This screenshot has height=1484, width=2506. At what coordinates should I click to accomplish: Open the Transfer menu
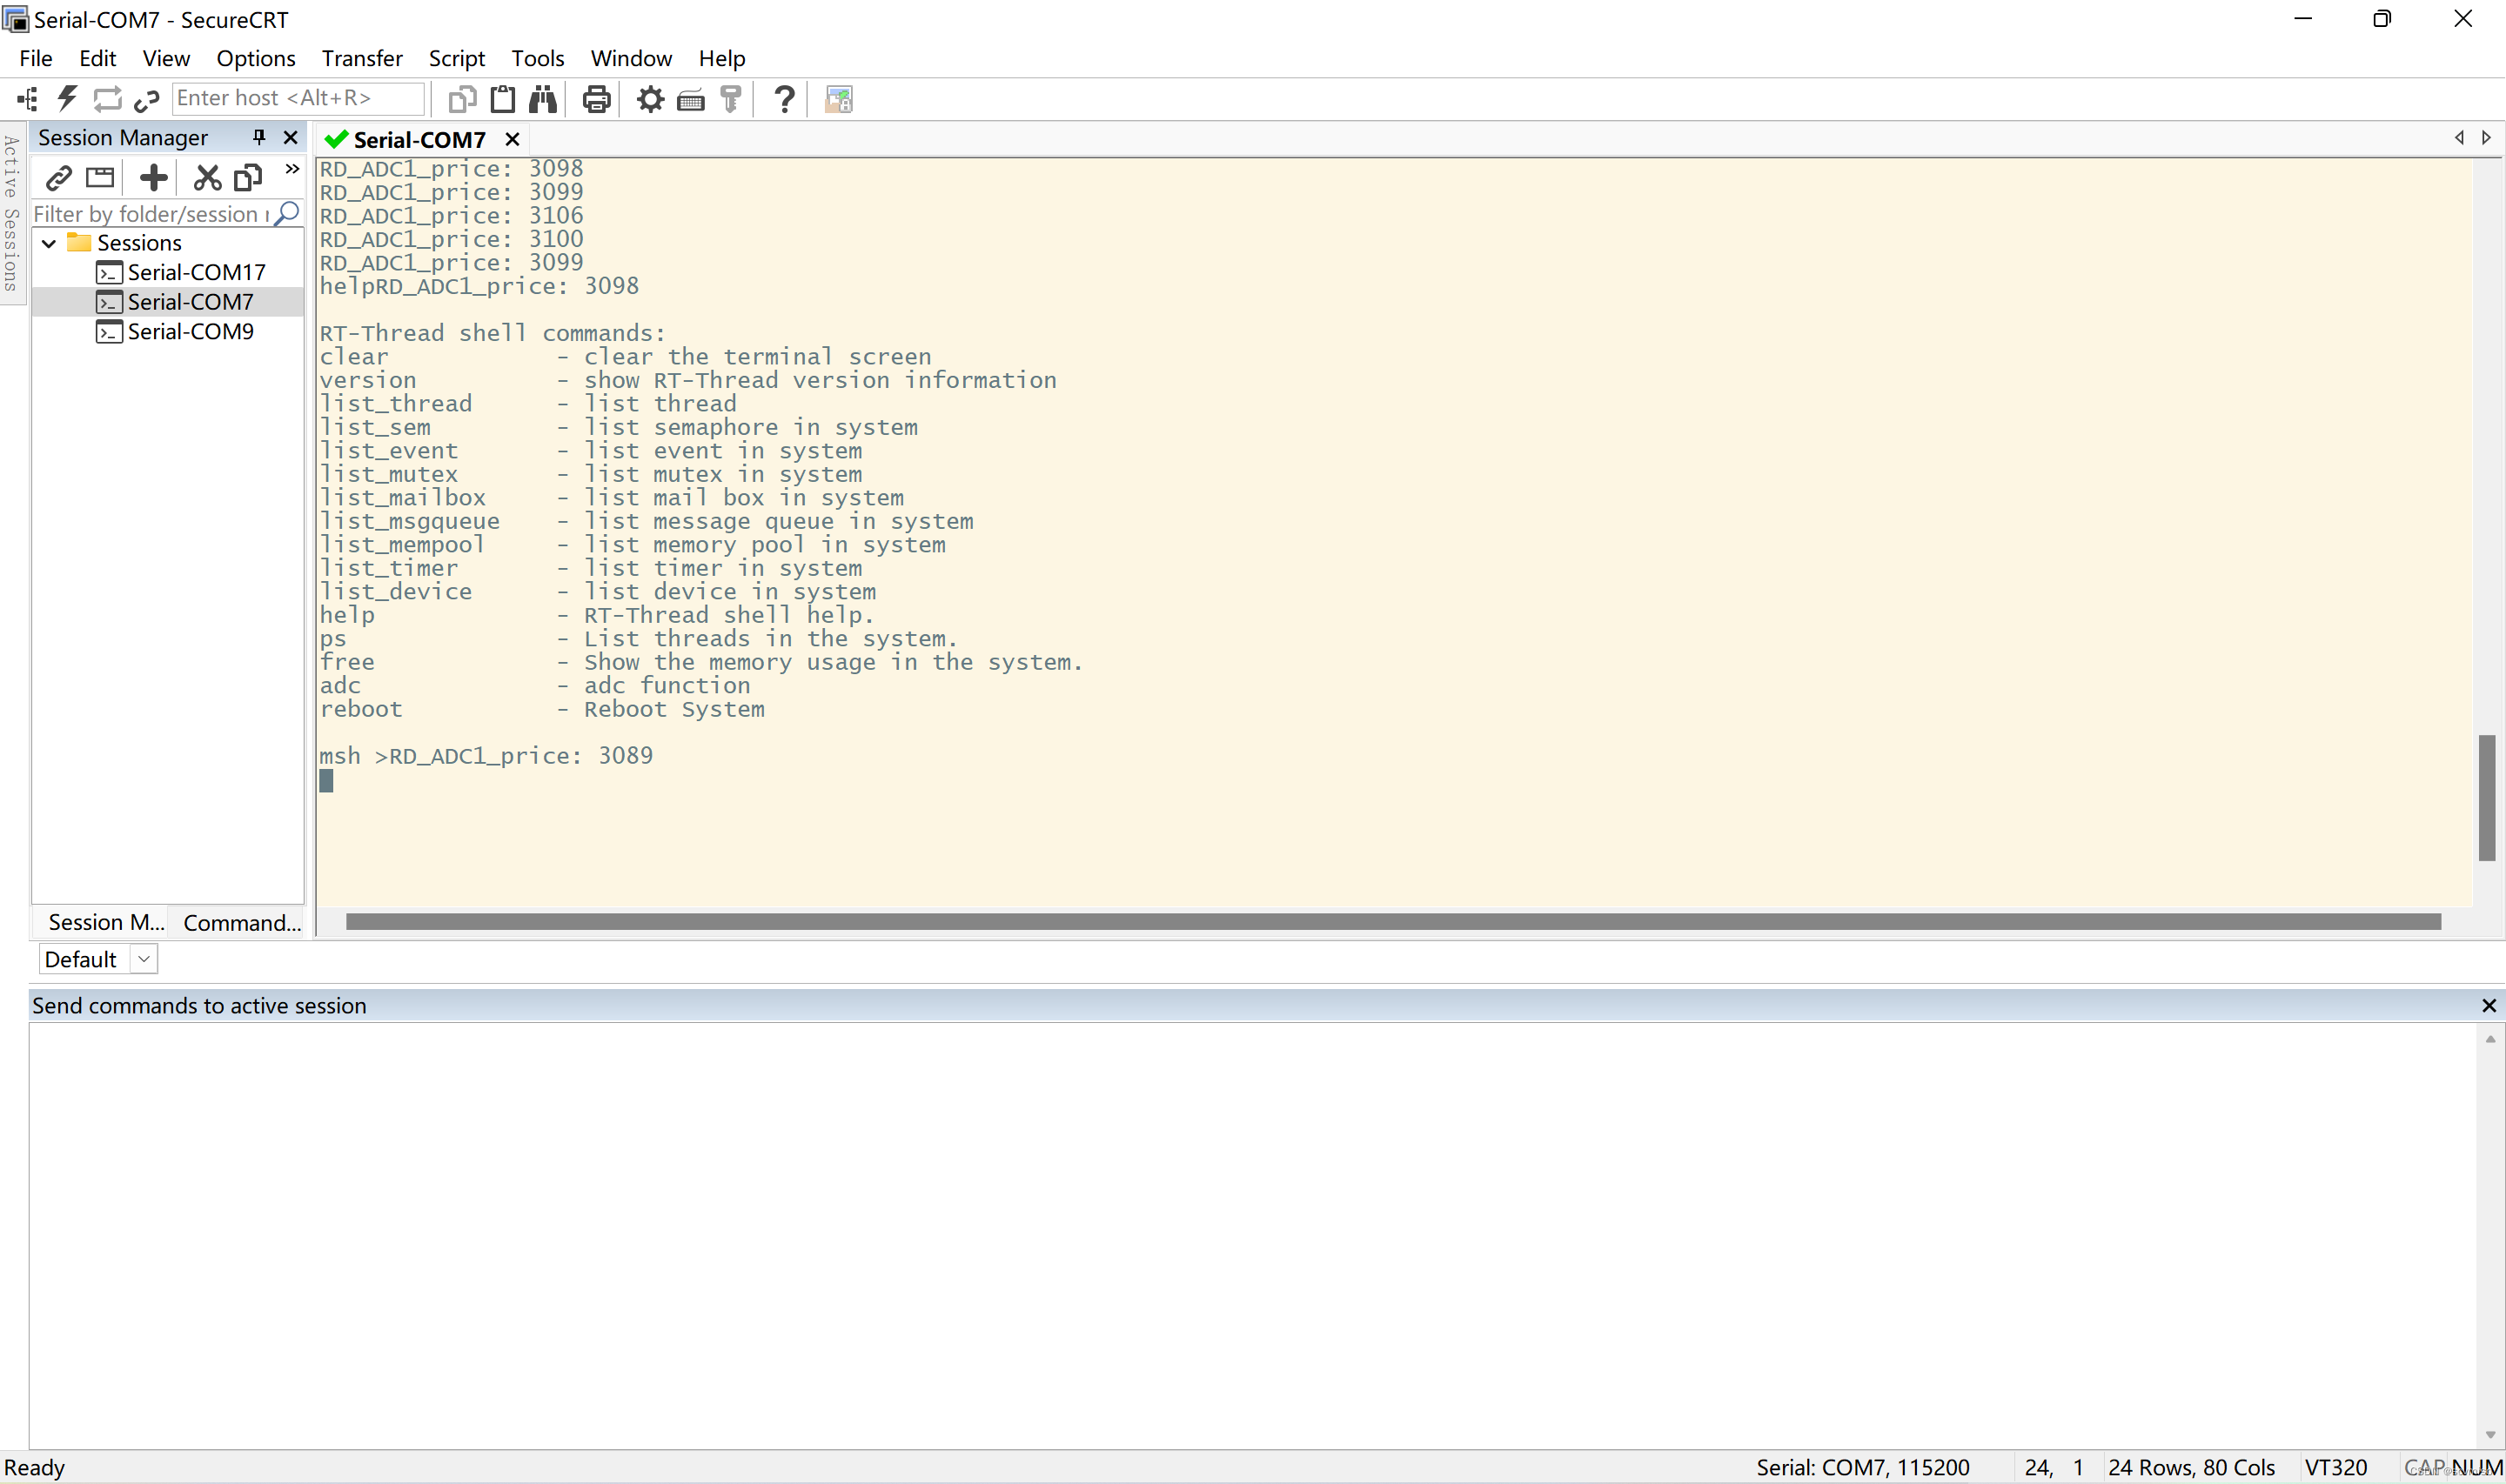[x=361, y=58]
